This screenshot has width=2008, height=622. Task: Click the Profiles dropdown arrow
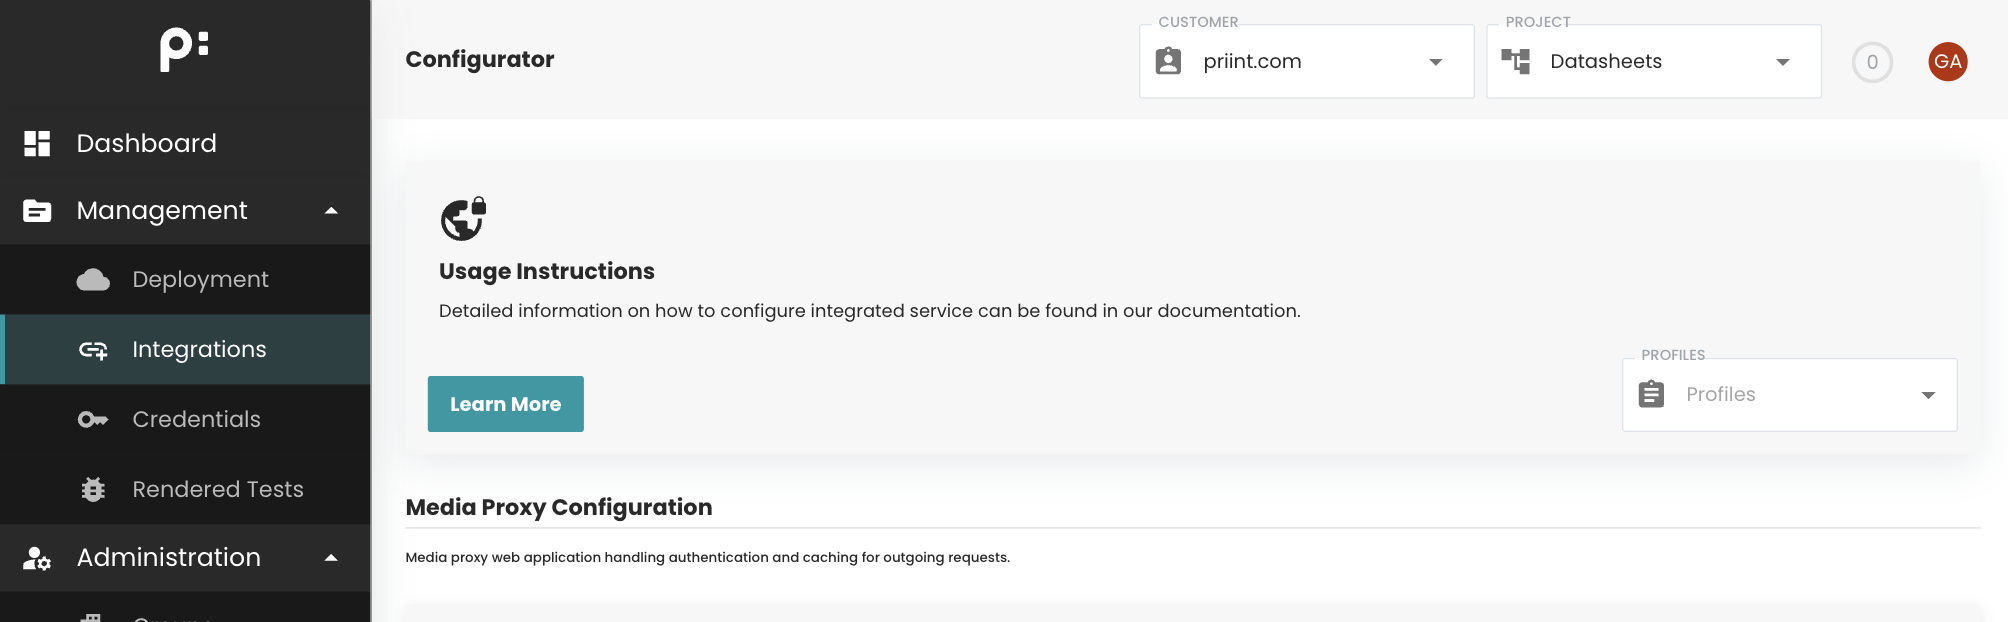click(x=1928, y=395)
